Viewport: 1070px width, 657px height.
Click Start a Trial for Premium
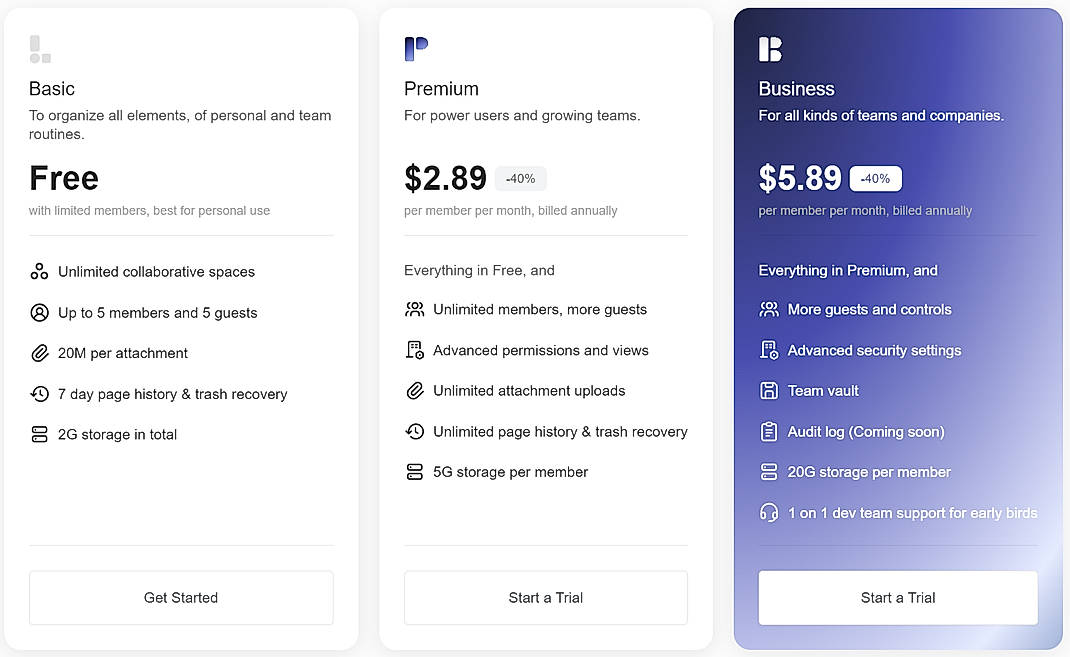coord(545,597)
